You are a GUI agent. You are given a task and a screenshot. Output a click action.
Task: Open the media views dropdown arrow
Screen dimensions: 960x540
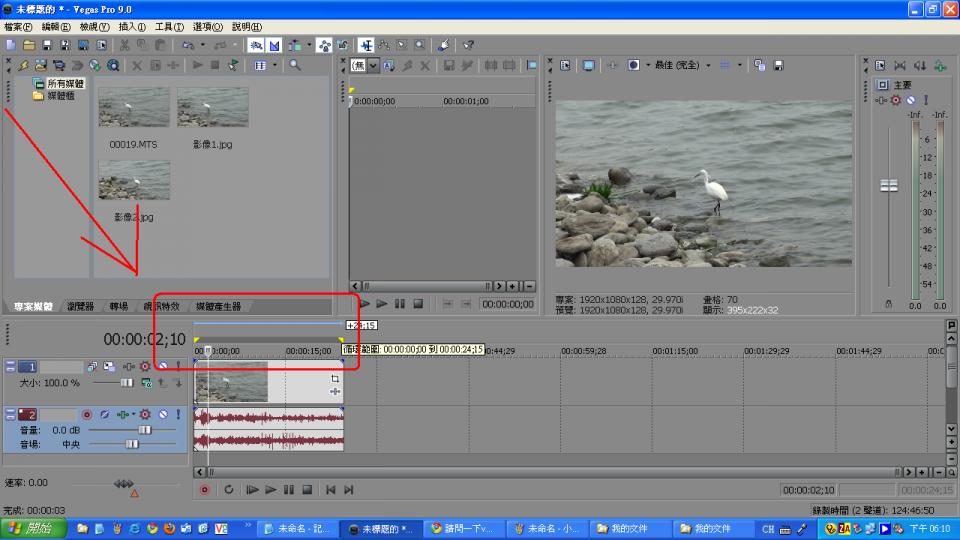[274, 65]
